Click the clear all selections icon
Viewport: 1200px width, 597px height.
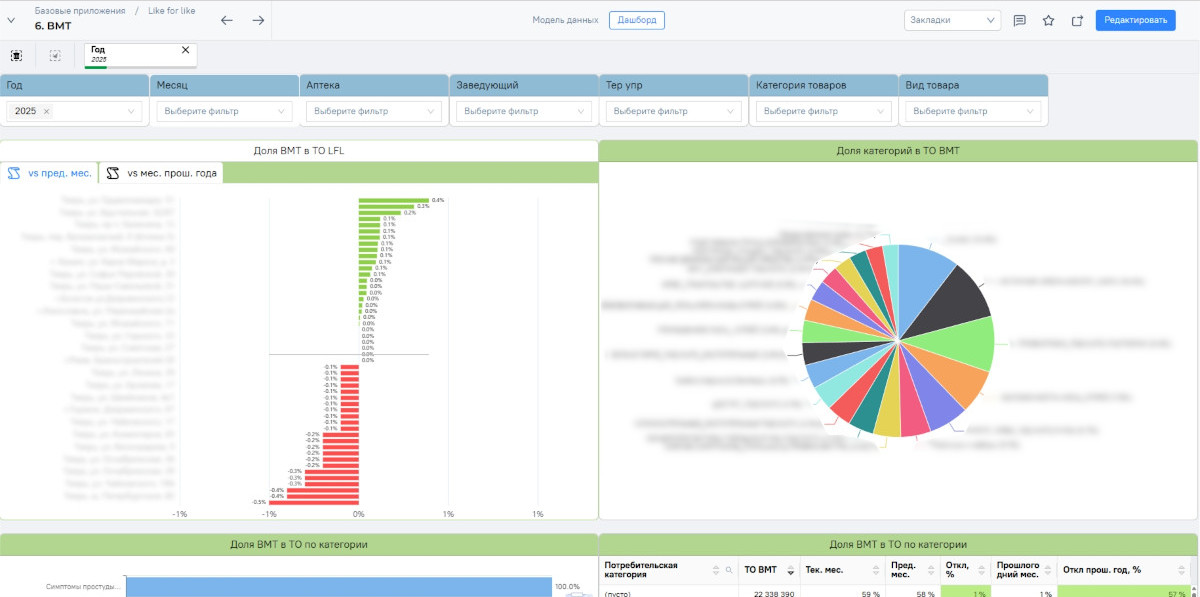point(55,56)
